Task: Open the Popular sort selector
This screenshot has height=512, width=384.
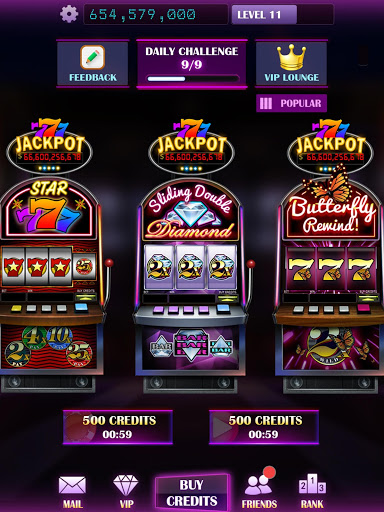Action: click(291, 103)
